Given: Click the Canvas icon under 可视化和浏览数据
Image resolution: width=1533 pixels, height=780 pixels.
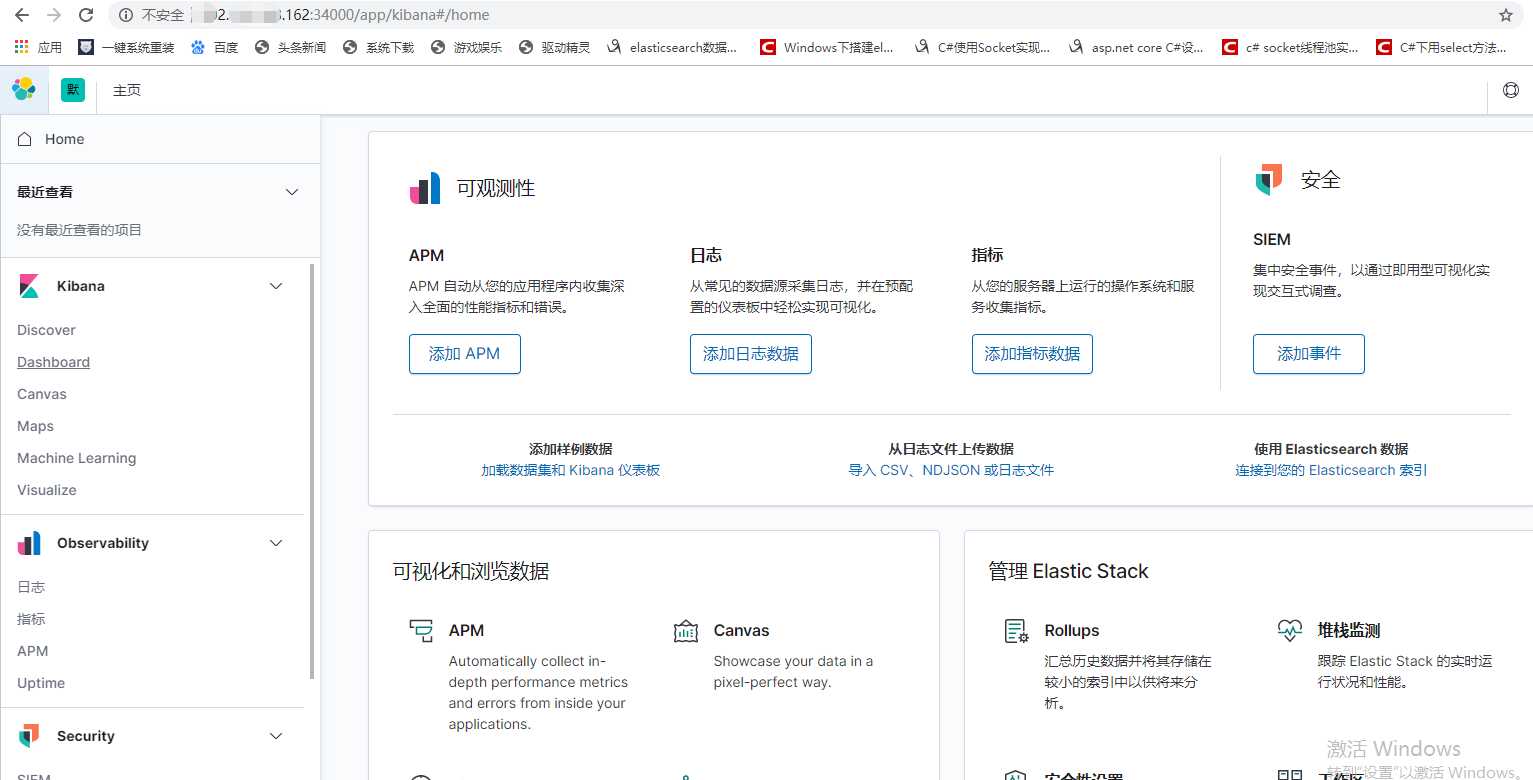Looking at the screenshot, I should tap(686, 631).
